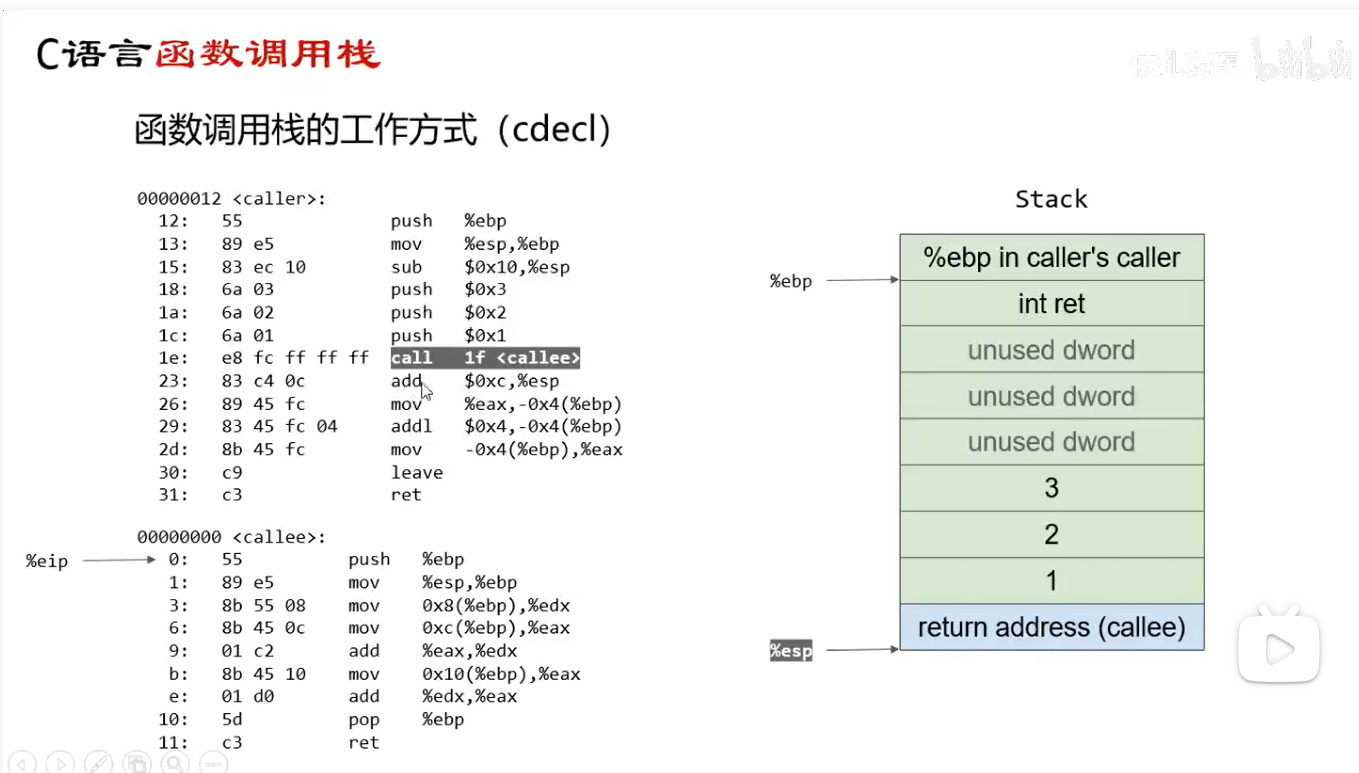1359x773 pixels.
Task: Click the %ebp in caller's caller cell
Action: [x=1051, y=257]
